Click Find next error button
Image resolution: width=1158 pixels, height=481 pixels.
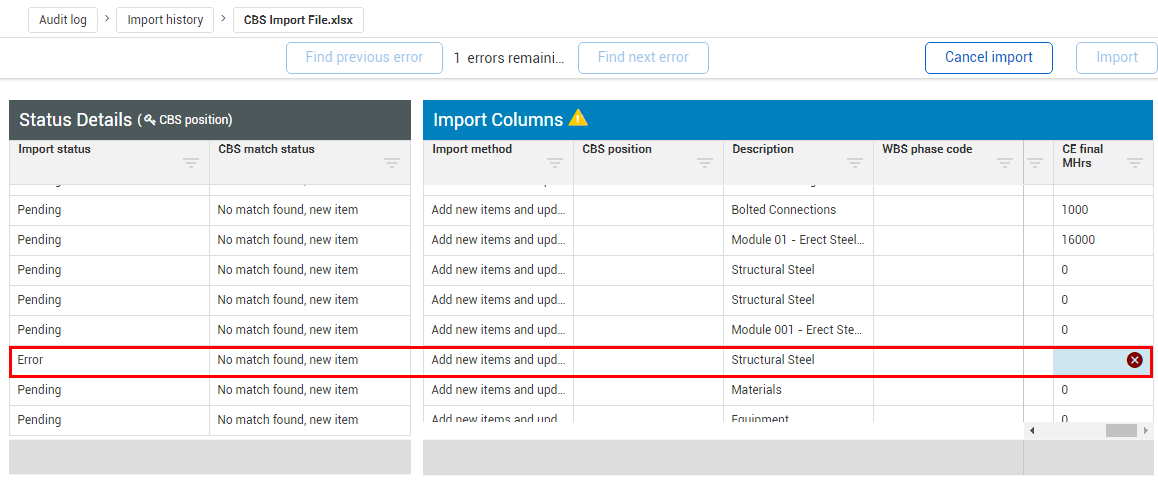tap(643, 58)
